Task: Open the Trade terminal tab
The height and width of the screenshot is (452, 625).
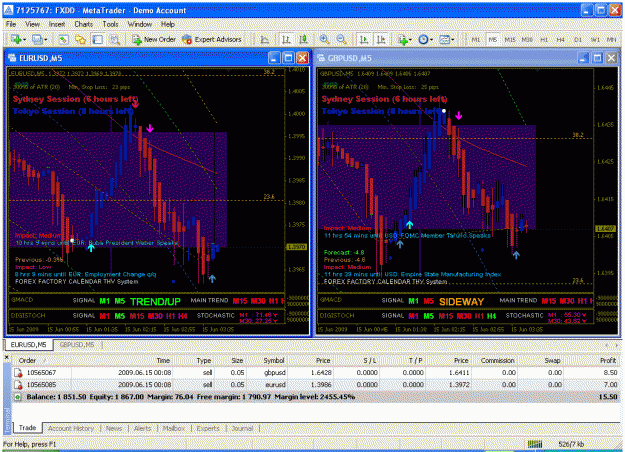Action: coord(28,428)
